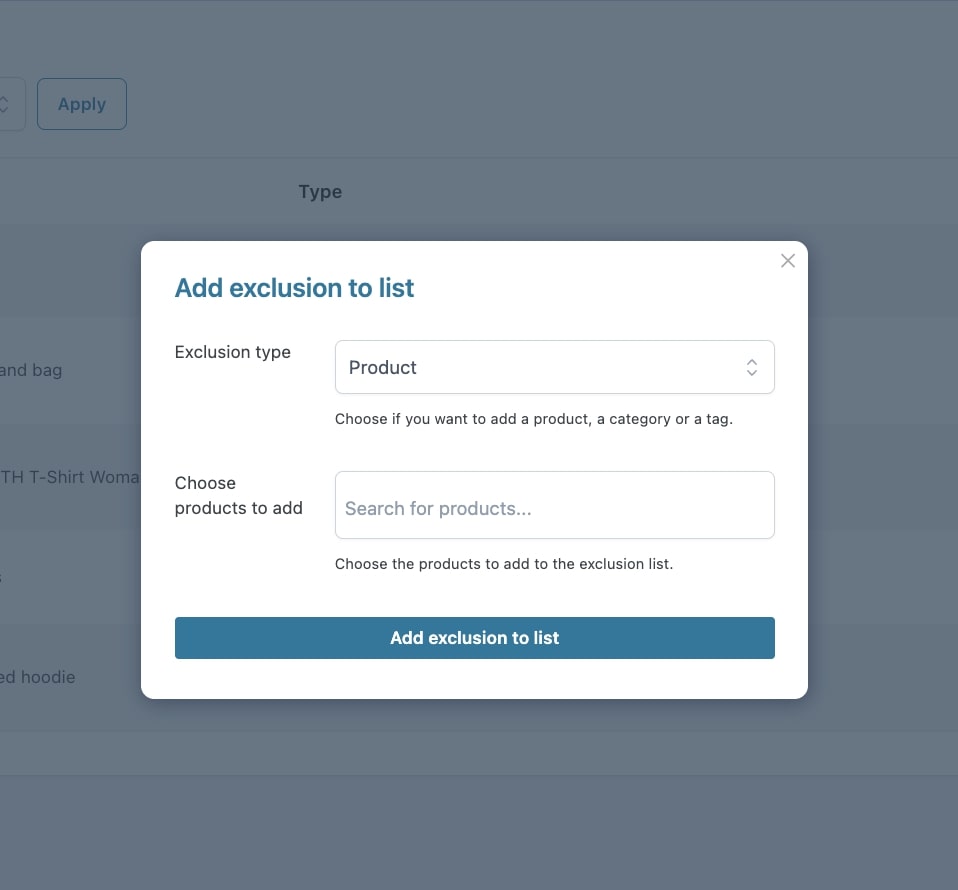
Task: Close the Add exclusion dialog with X
Action: tap(788, 261)
